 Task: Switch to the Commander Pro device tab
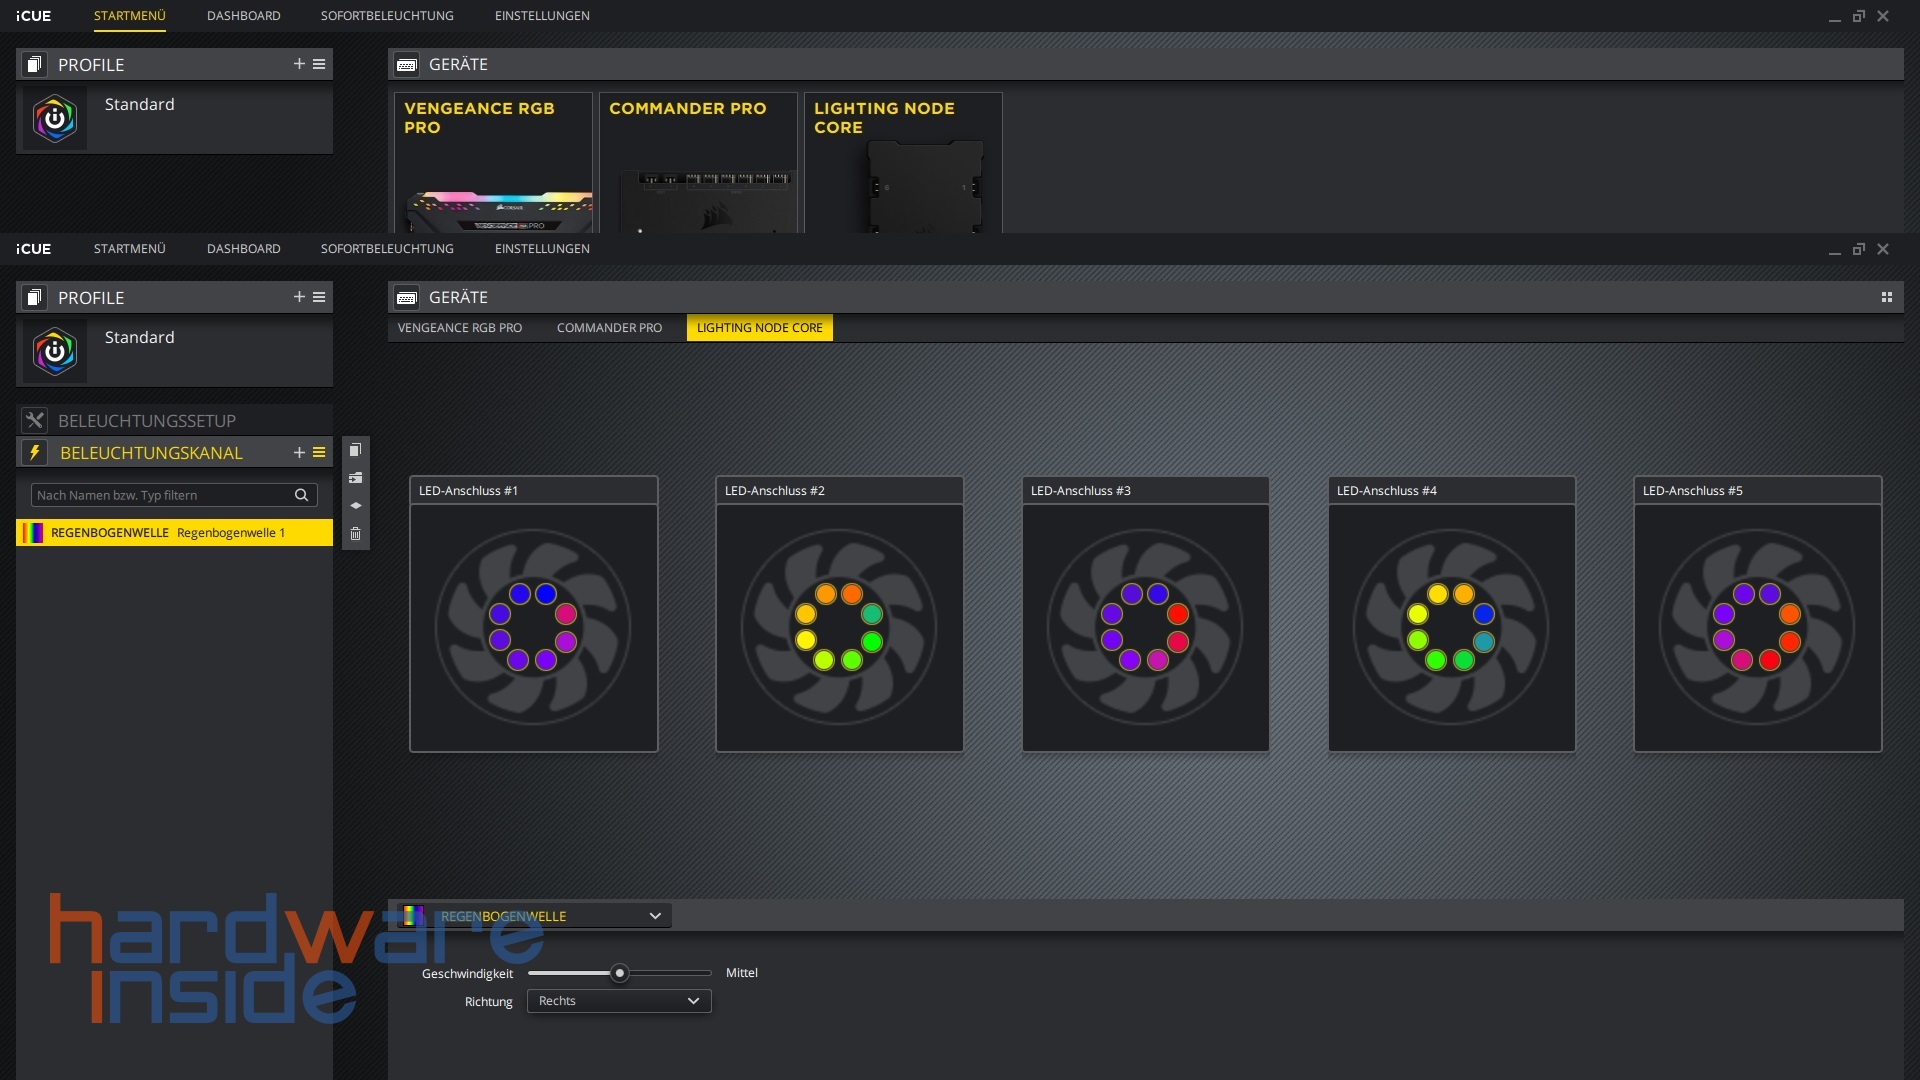point(609,328)
